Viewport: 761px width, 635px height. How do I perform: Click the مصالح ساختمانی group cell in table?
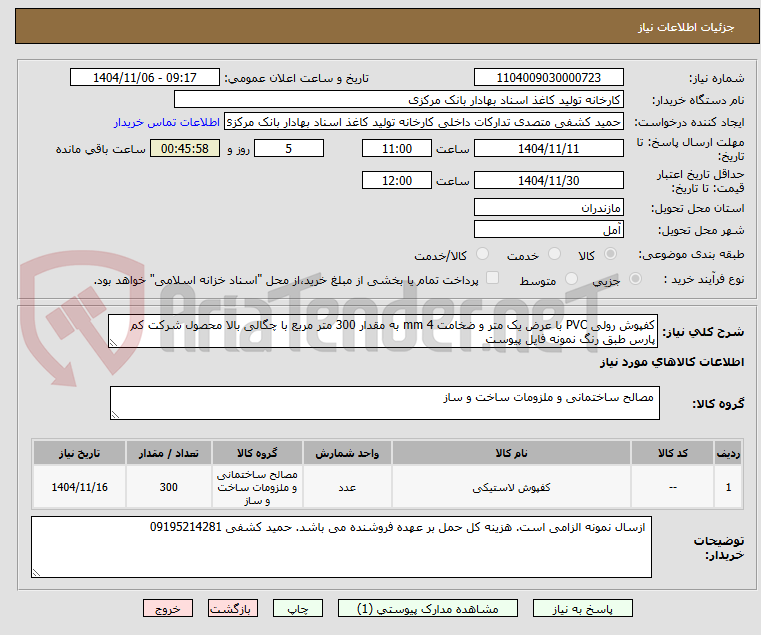(x=257, y=487)
